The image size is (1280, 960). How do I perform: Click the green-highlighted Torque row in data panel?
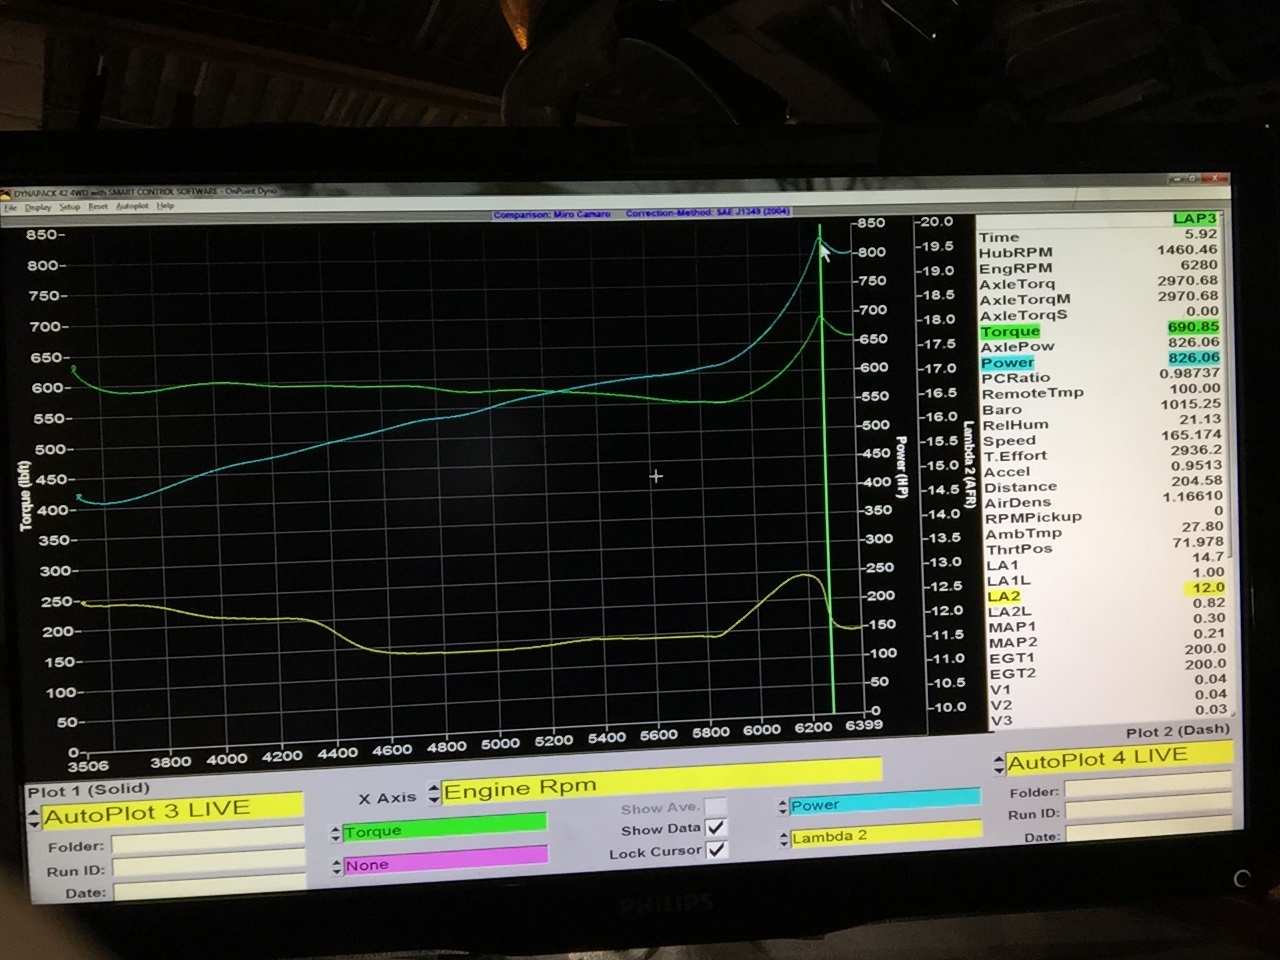click(1010, 331)
